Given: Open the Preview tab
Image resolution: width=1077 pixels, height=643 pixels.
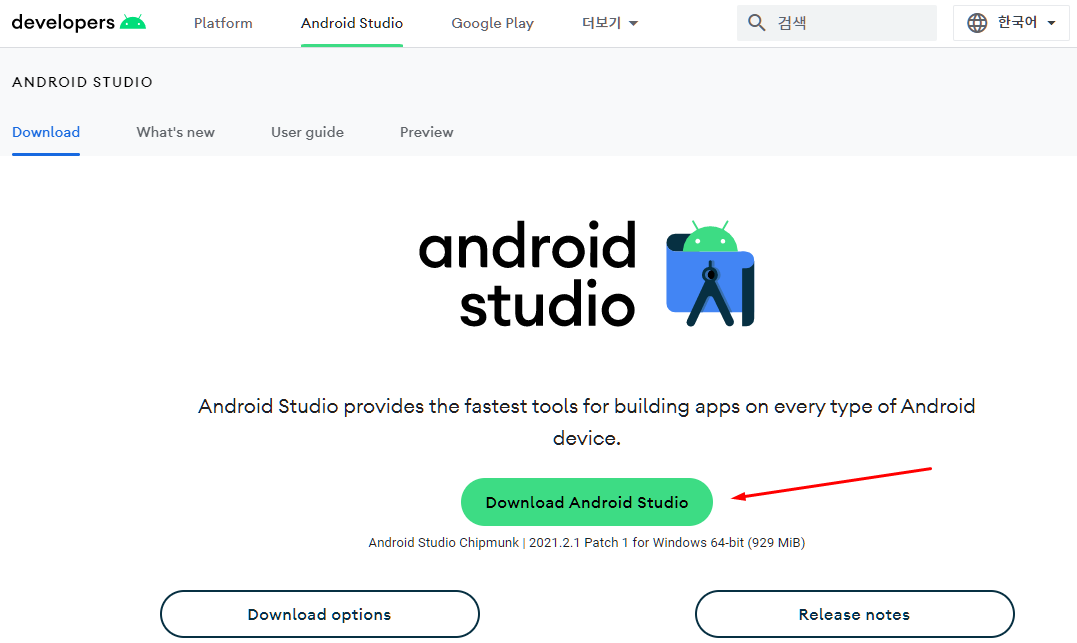Looking at the screenshot, I should (427, 132).
